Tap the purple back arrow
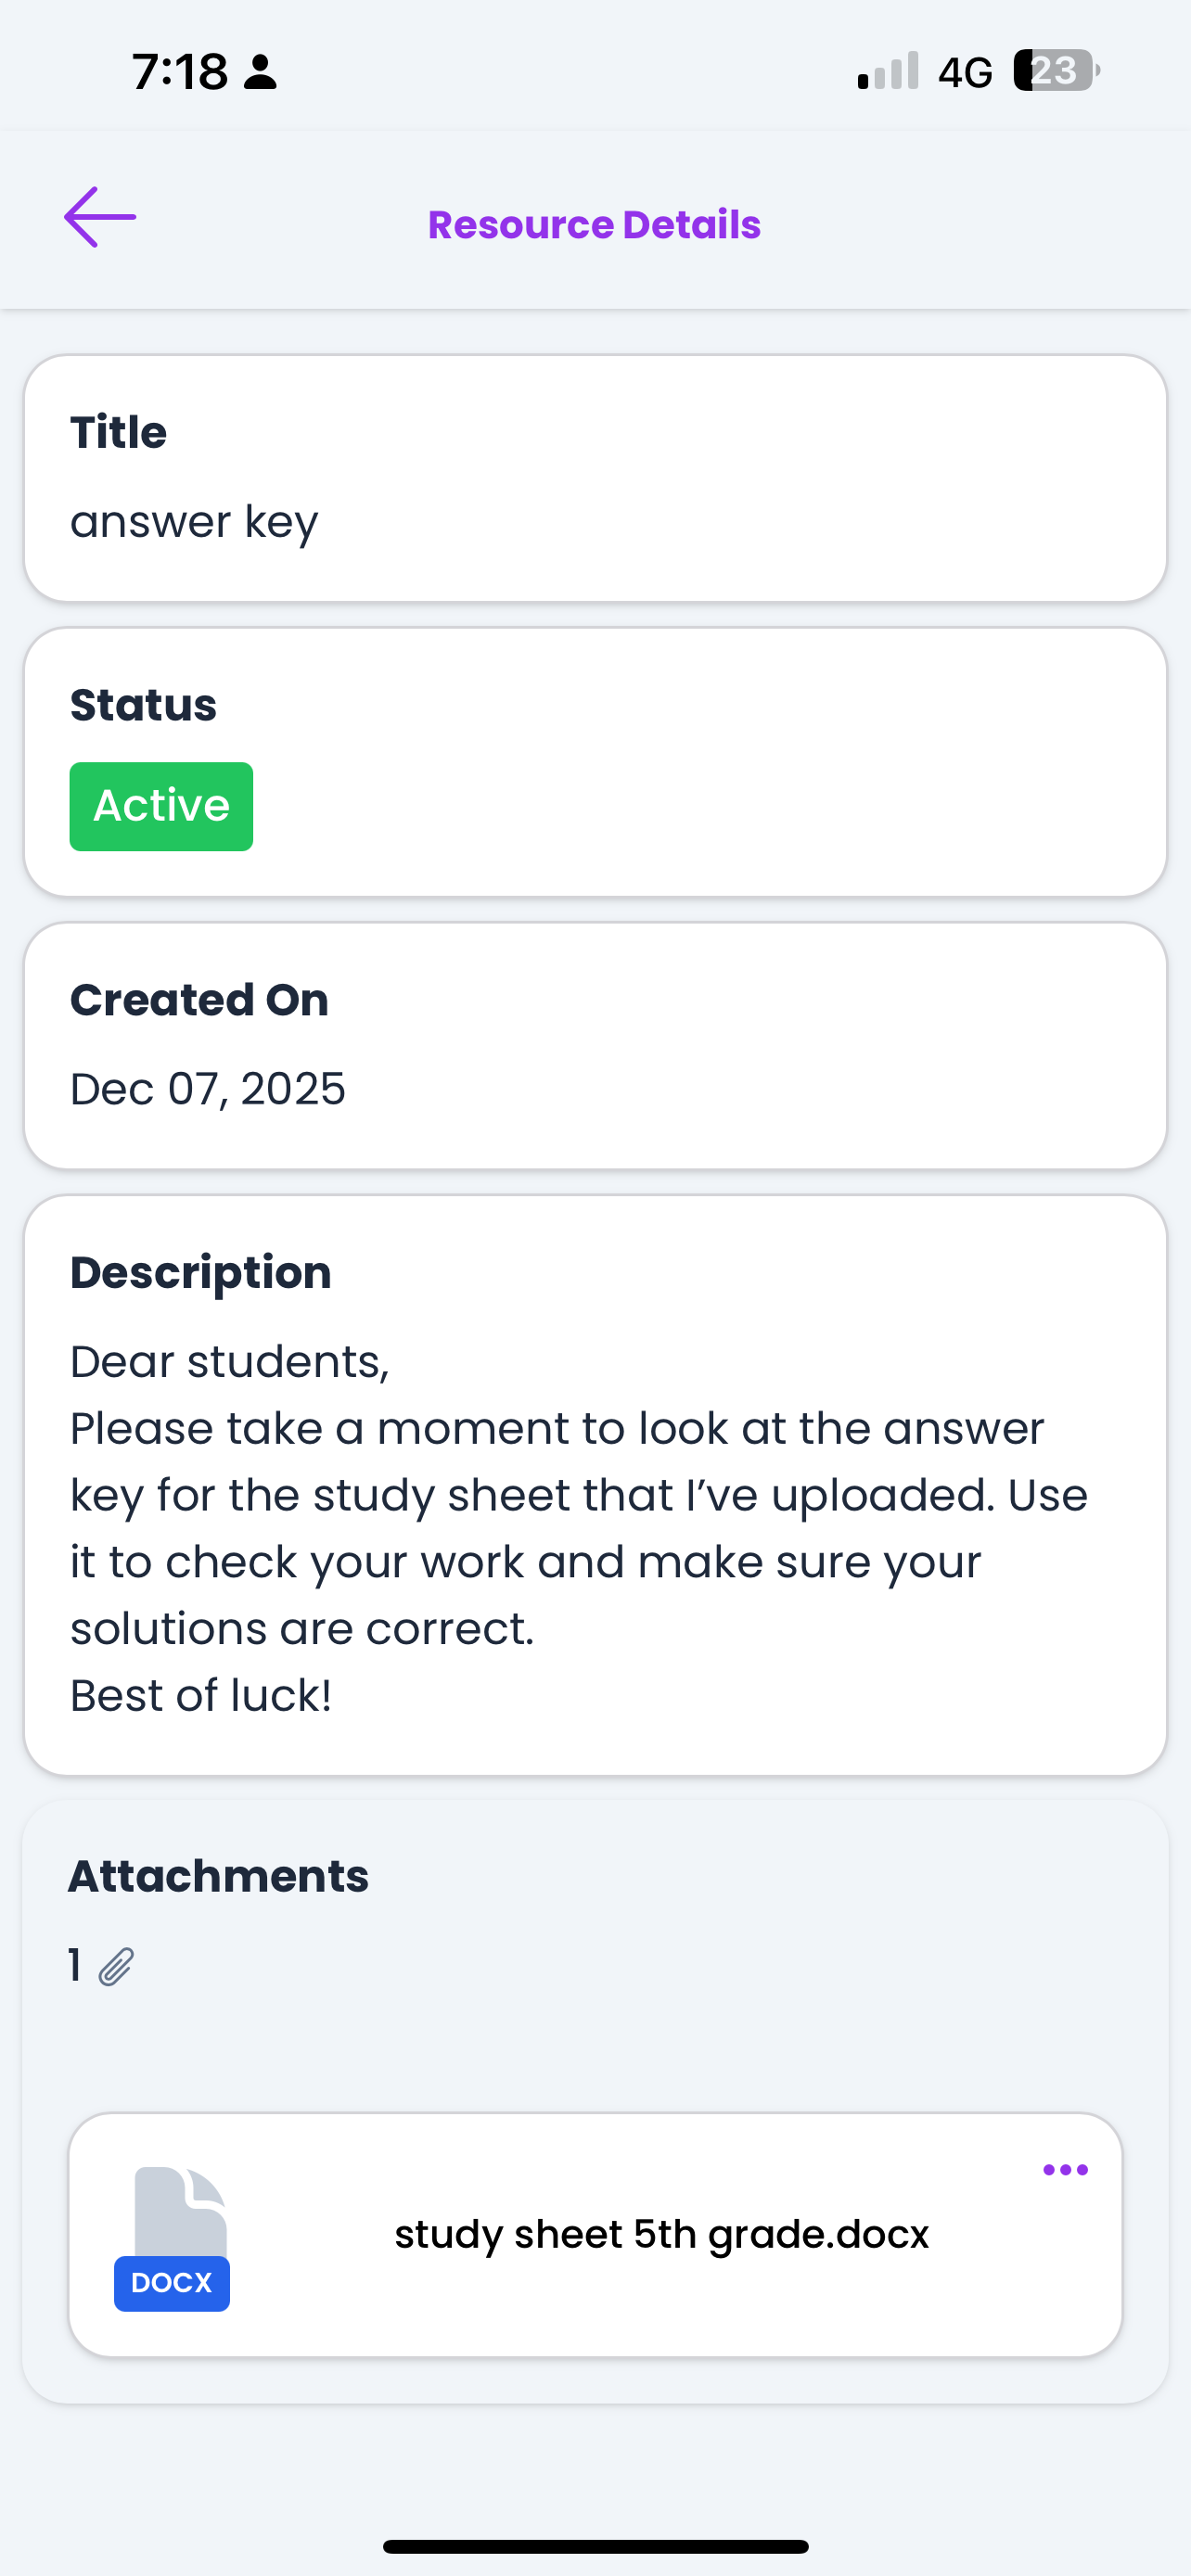This screenshot has height=2576, width=1191. (x=100, y=217)
